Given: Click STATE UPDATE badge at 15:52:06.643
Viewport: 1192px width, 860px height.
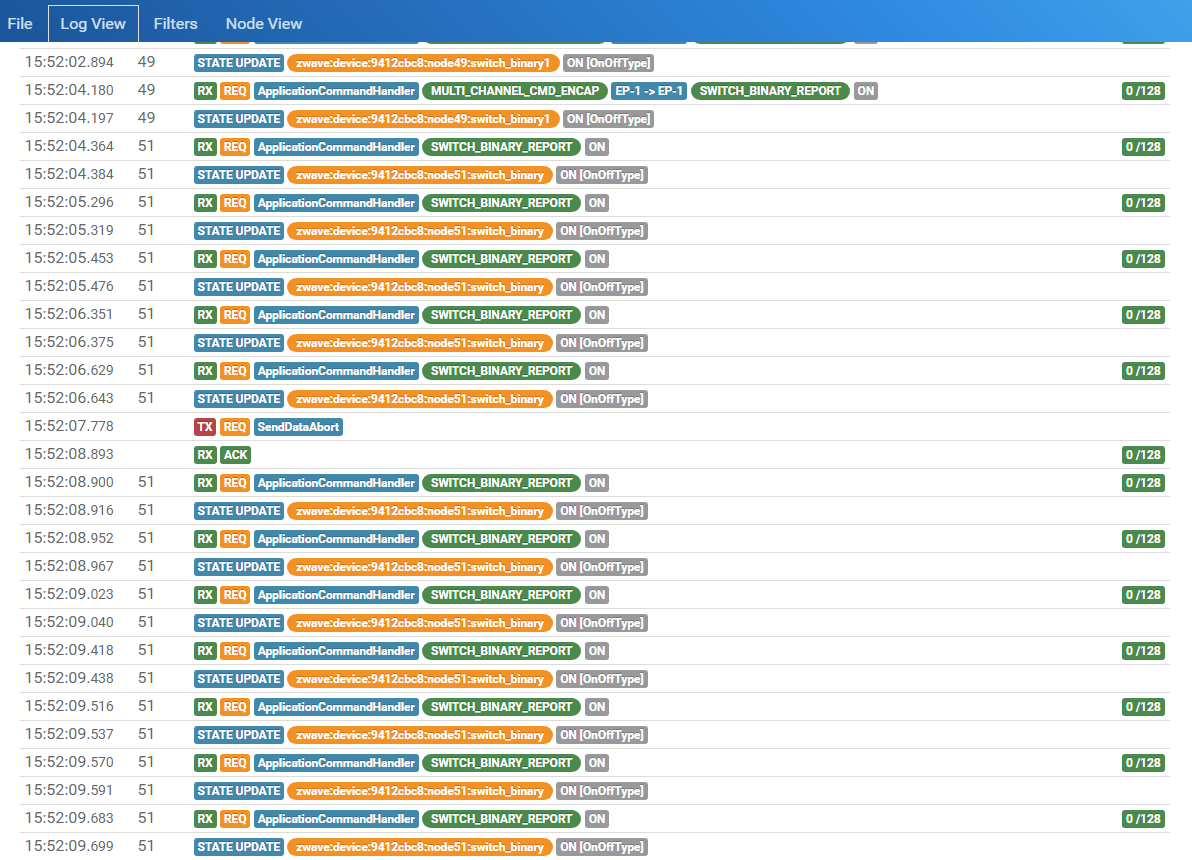Looking at the screenshot, I should (x=239, y=399).
